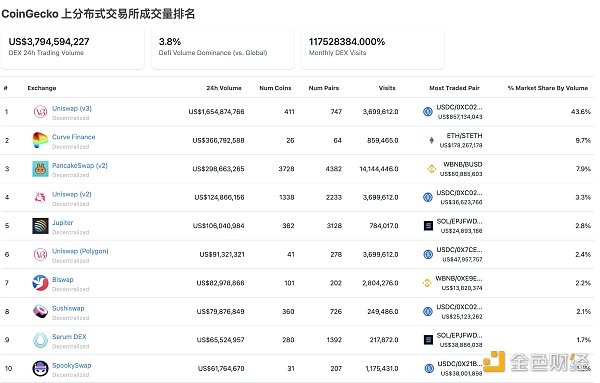The width and height of the screenshot is (600, 383).
Task: Click the US$3,794,594,227 total volume figure
Action: pyautogui.click(x=49, y=42)
